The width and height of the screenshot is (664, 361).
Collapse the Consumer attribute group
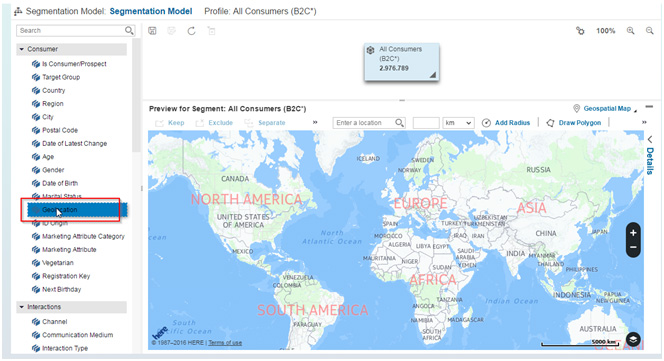22,49
